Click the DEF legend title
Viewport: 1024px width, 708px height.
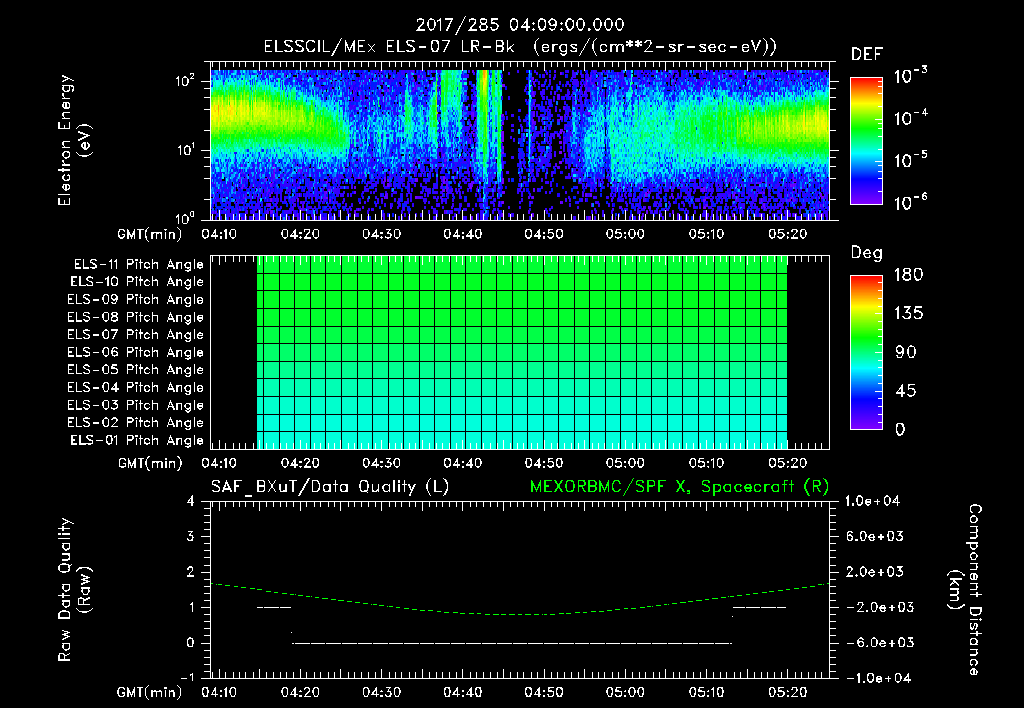click(x=867, y=54)
